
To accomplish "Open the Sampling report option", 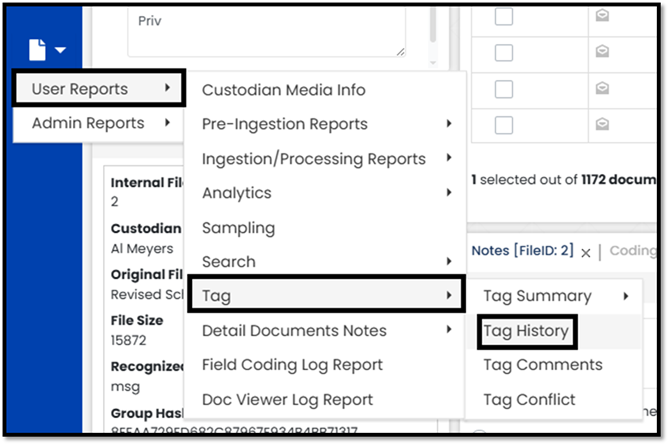I will (x=238, y=227).
